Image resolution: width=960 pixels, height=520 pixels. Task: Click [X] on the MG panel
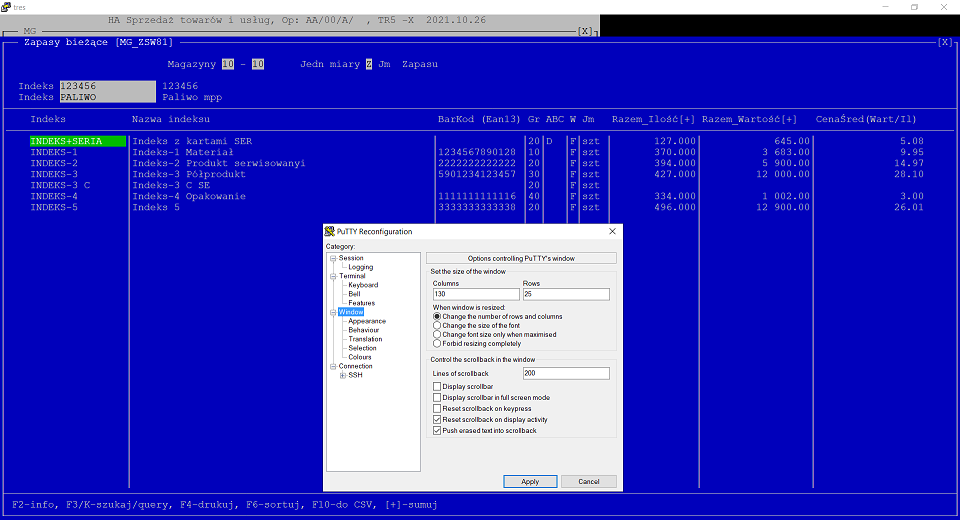[x=585, y=31]
